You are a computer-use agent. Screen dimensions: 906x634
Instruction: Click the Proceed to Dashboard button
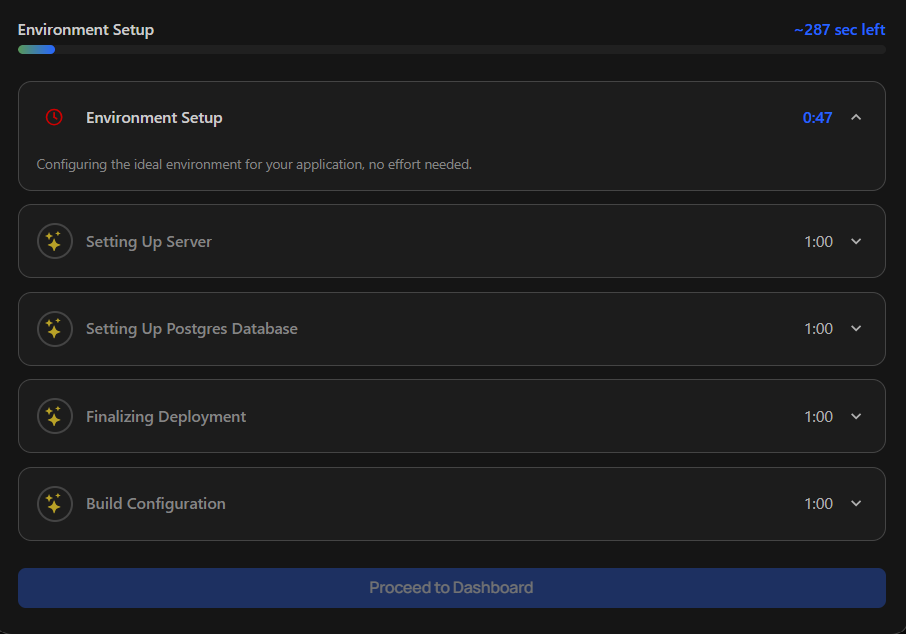coord(452,588)
